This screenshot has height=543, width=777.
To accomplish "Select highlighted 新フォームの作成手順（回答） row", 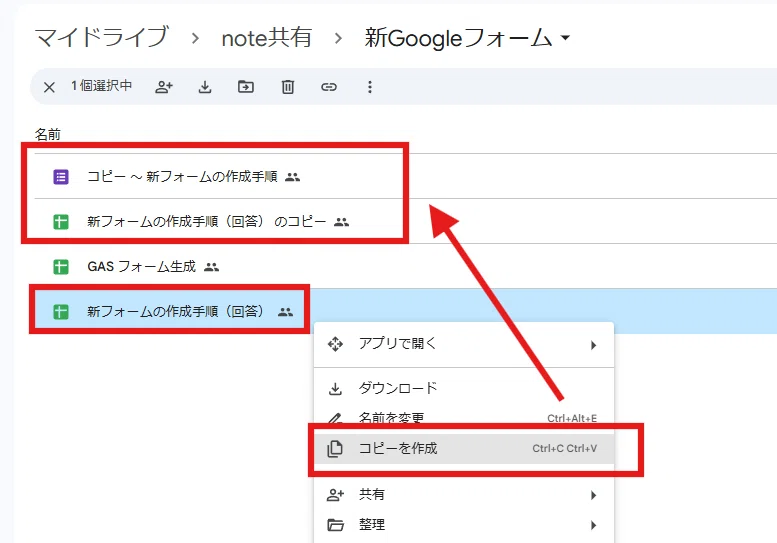I will pyautogui.click(x=405, y=312).
